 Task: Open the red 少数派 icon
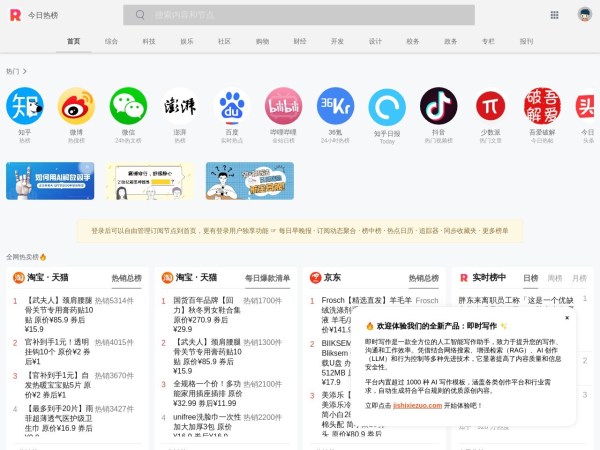click(490, 106)
